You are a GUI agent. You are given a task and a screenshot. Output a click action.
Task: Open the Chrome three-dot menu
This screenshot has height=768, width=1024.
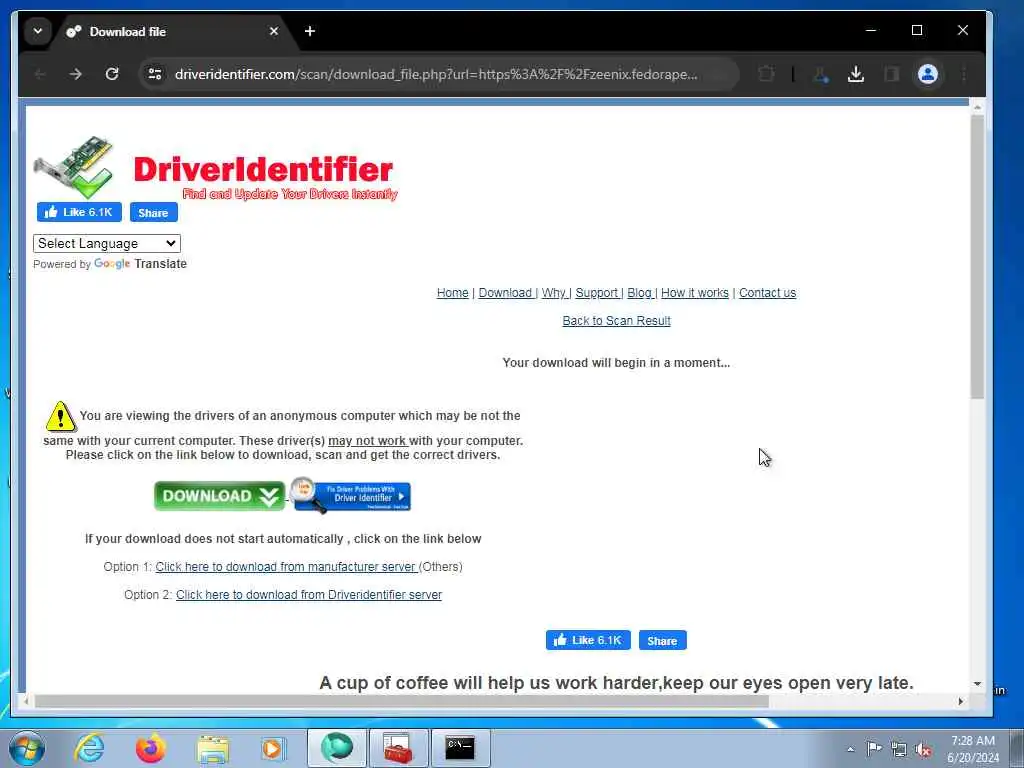(x=964, y=74)
